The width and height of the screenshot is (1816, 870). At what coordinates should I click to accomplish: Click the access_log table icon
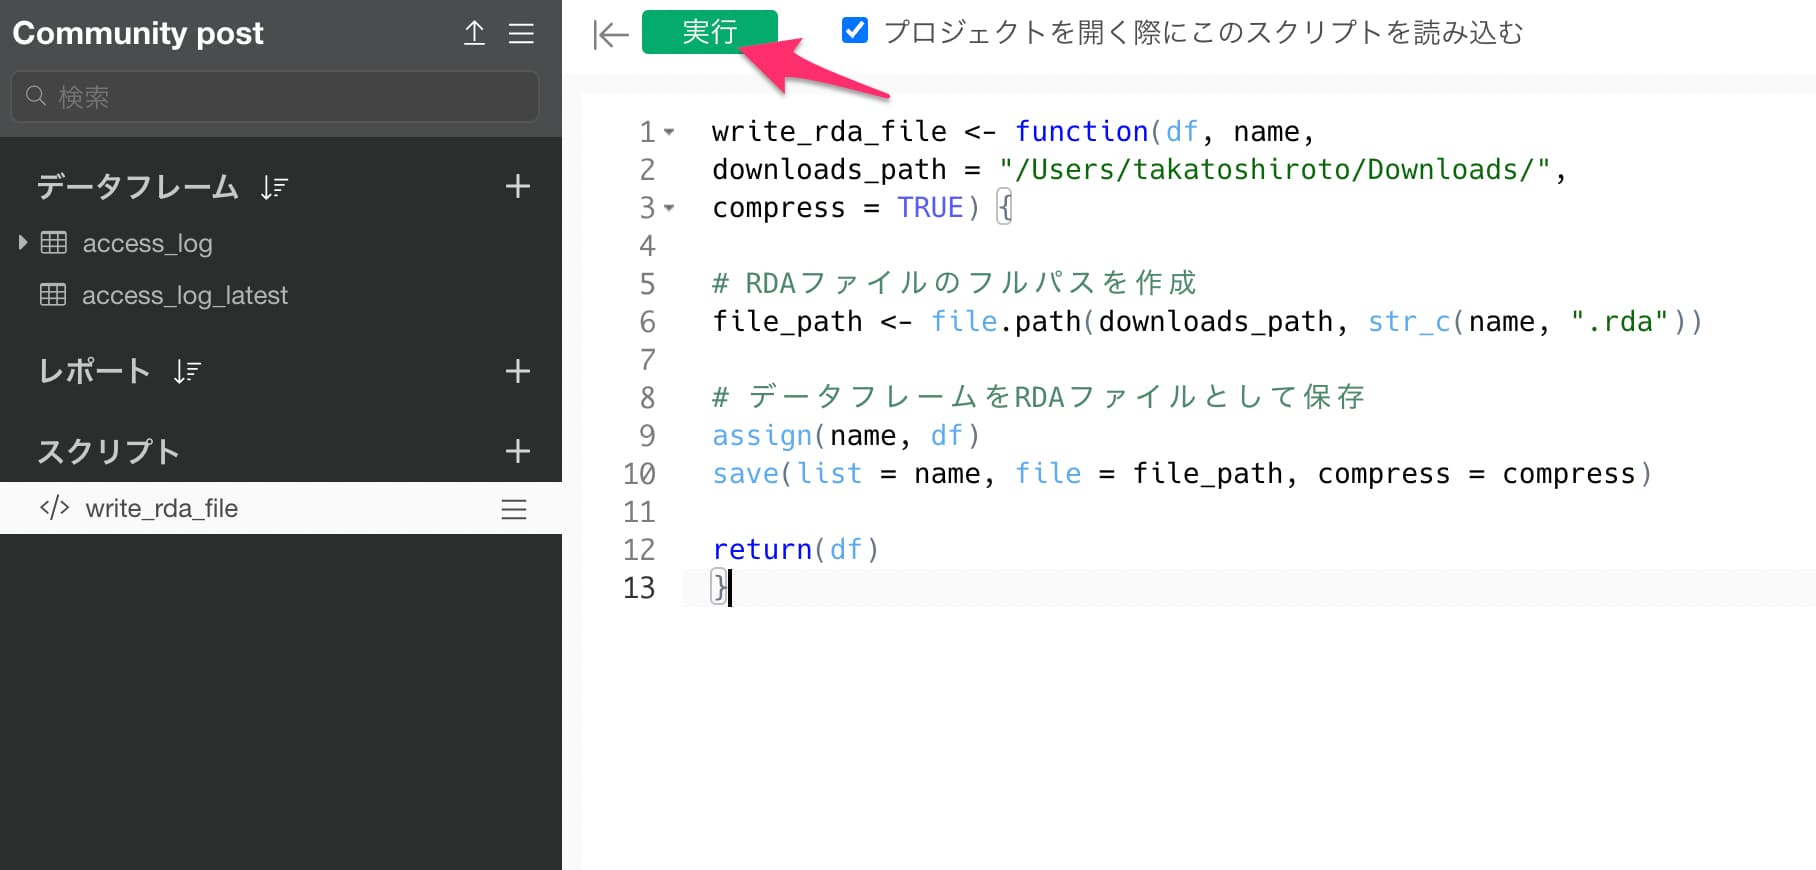tap(53, 242)
